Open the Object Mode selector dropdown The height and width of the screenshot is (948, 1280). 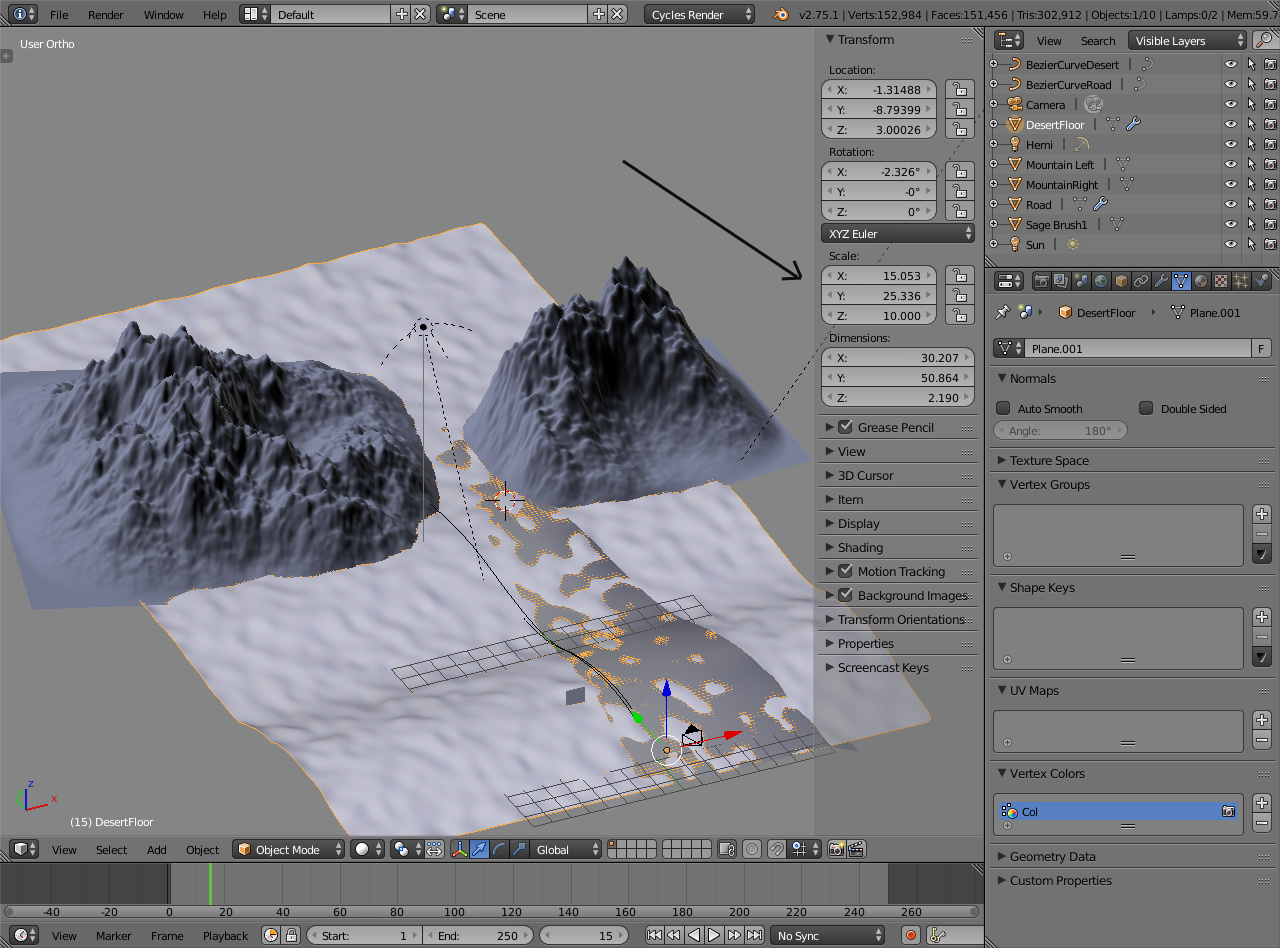pos(289,849)
